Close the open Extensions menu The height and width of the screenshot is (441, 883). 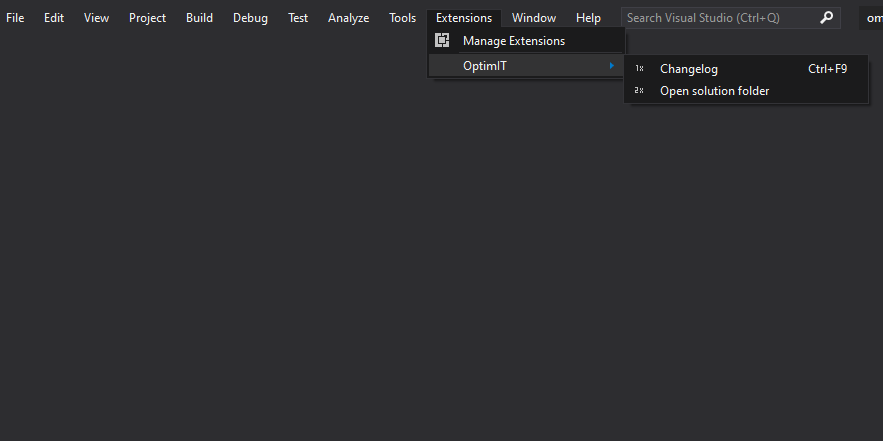(x=464, y=18)
